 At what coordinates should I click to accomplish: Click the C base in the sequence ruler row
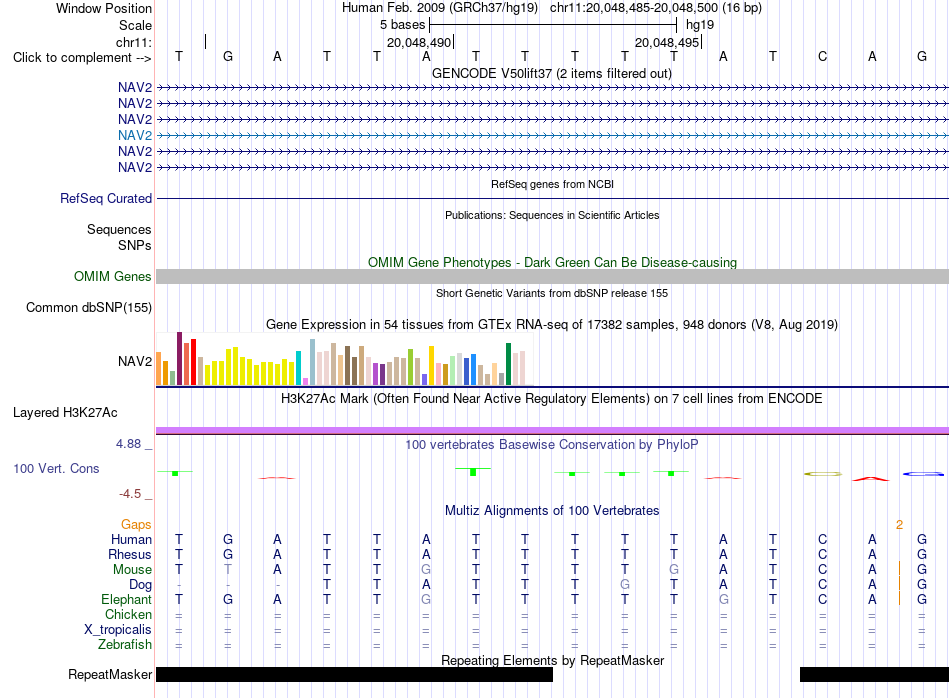(822, 56)
